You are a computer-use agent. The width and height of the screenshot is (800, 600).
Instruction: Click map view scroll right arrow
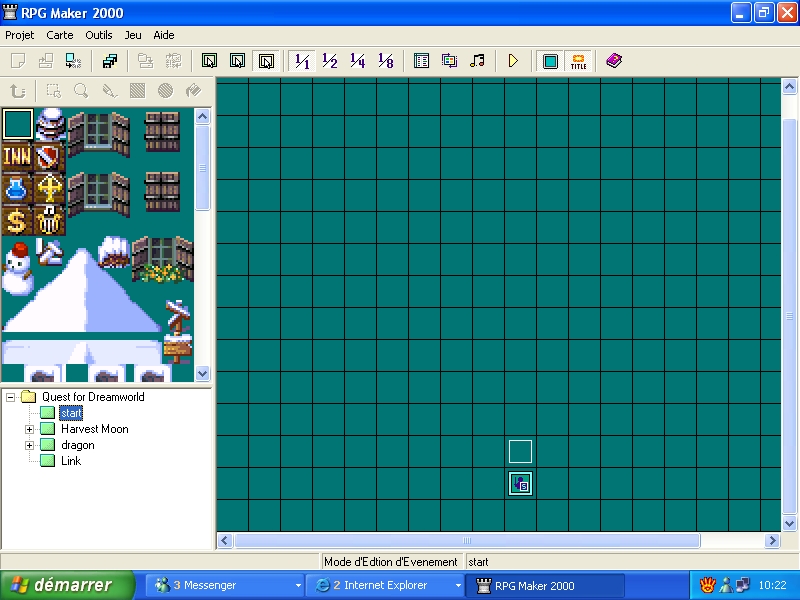772,540
